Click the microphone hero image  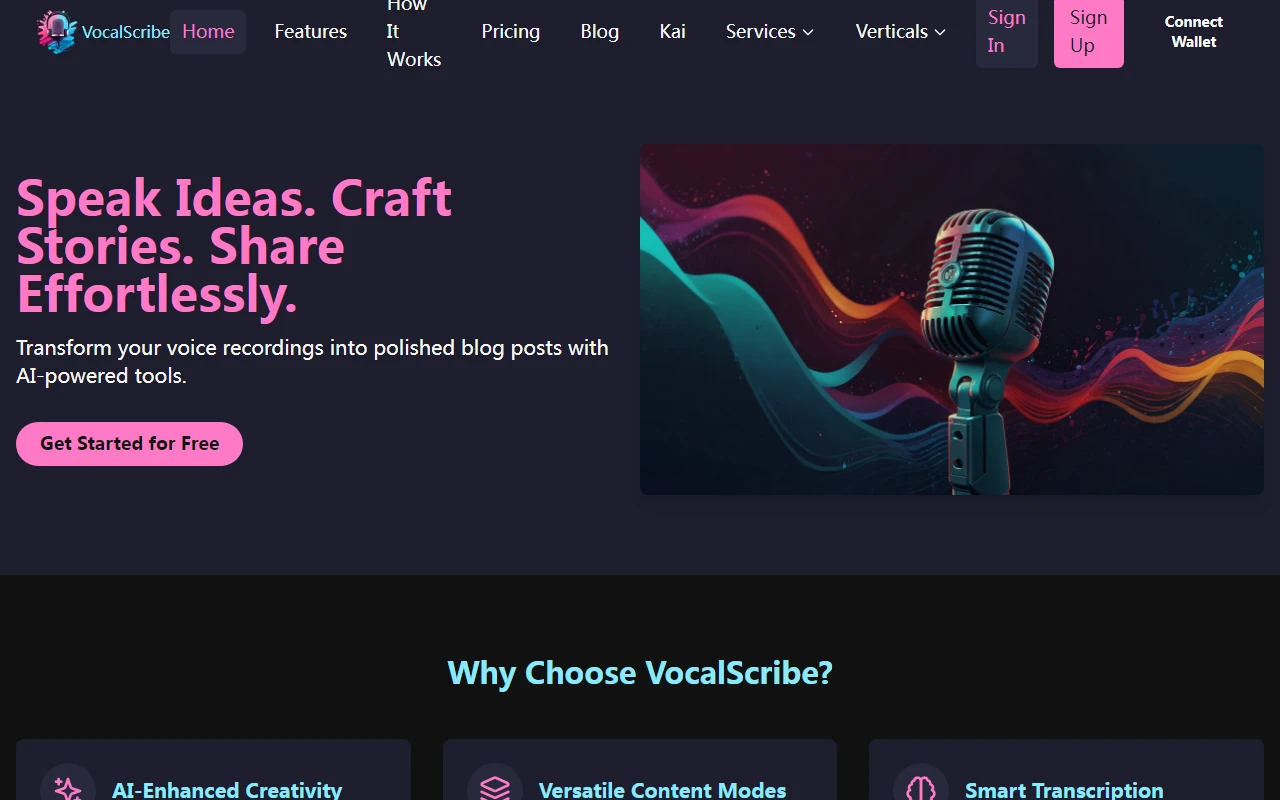click(x=952, y=318)
